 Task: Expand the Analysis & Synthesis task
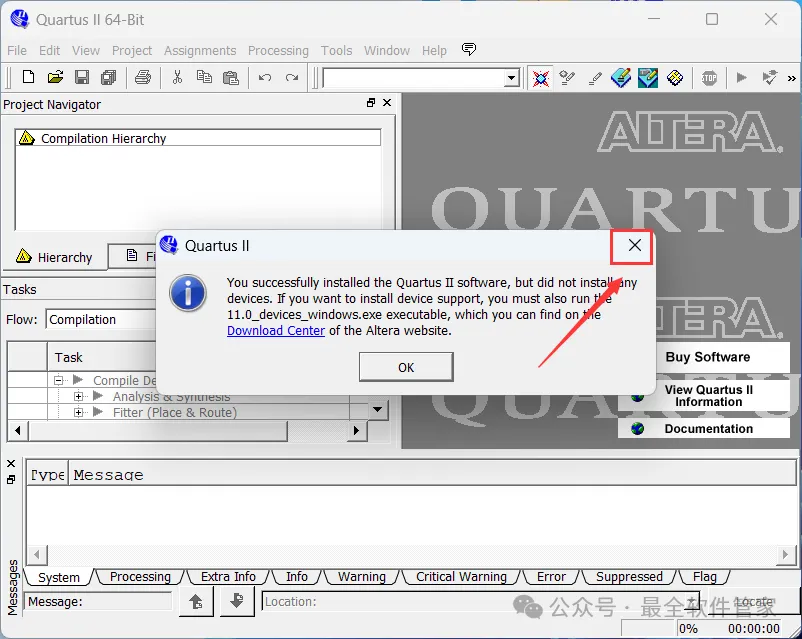pos(78,396)
